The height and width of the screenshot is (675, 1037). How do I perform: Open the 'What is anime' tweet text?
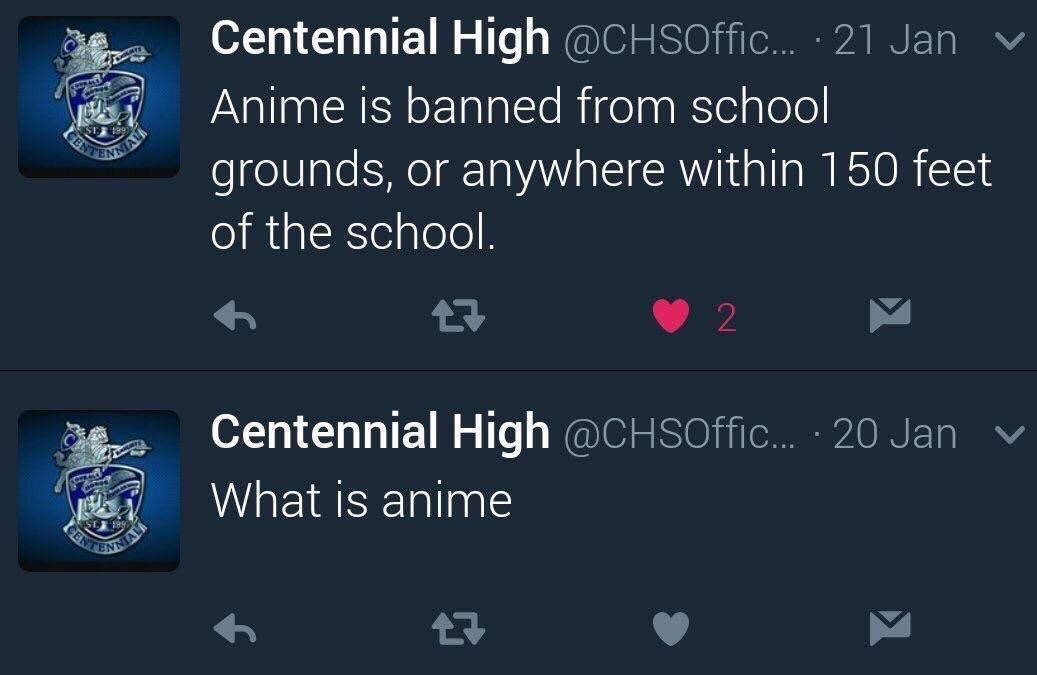pos(362,500)
